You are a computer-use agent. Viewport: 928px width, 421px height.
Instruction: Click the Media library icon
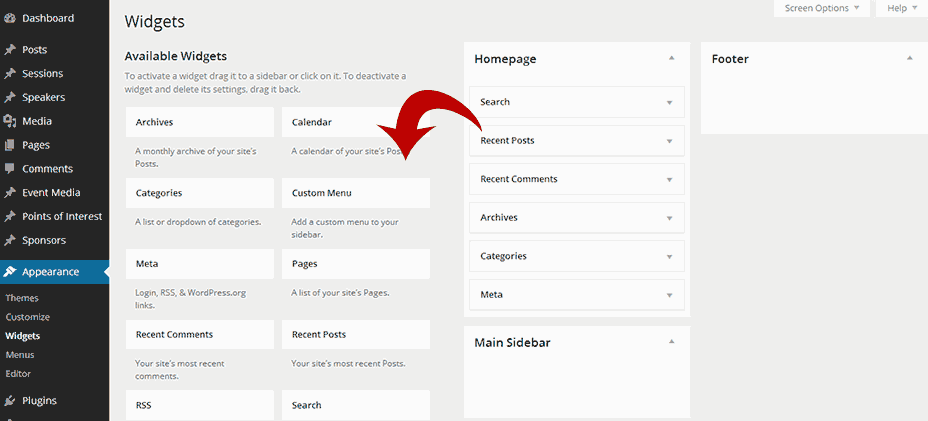click(x=9, y=121)
